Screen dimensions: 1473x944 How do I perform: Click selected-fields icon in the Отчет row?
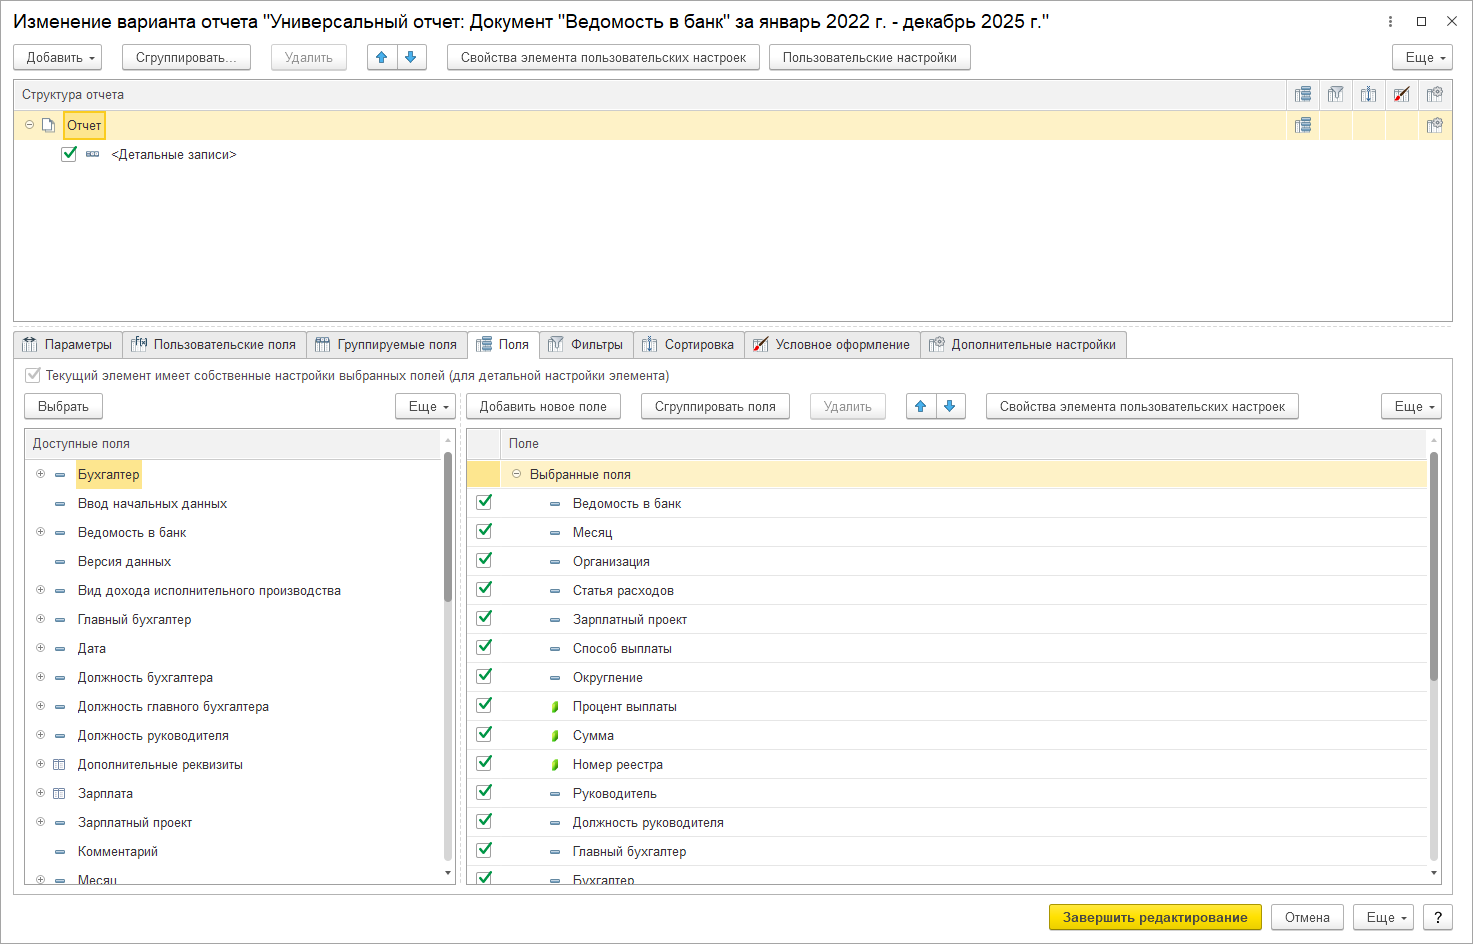[x=1302, y=126]
